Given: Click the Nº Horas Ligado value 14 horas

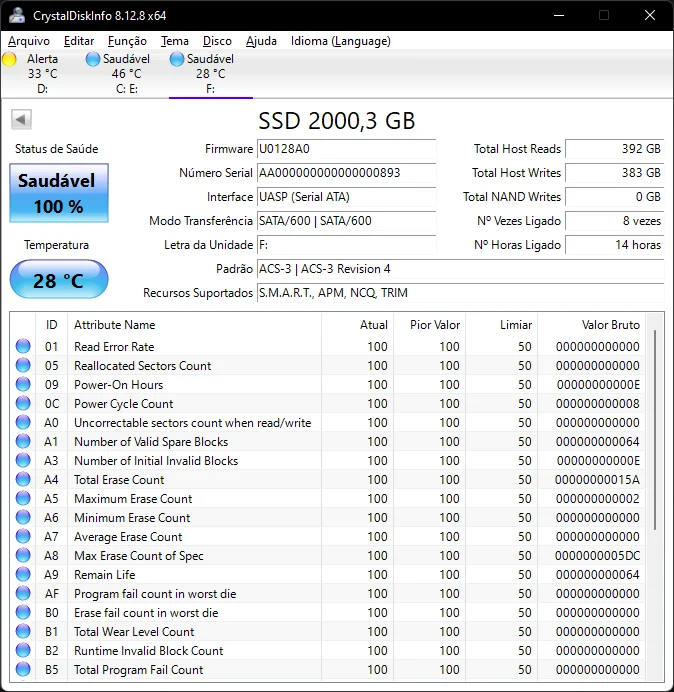Looking at the screenshot, I should click(x=614, y=245).
